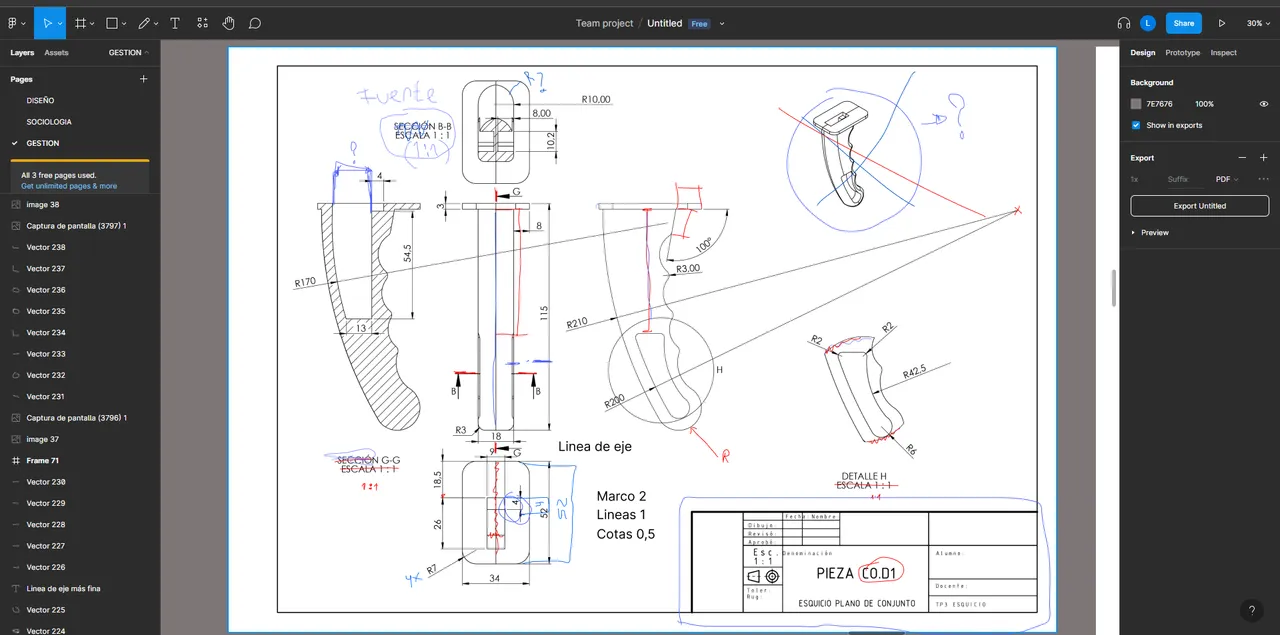Click the Frame 71 layer icon
Viewport: 1280px width, 635px height.
pyautogui.click(x=15, y=461)
